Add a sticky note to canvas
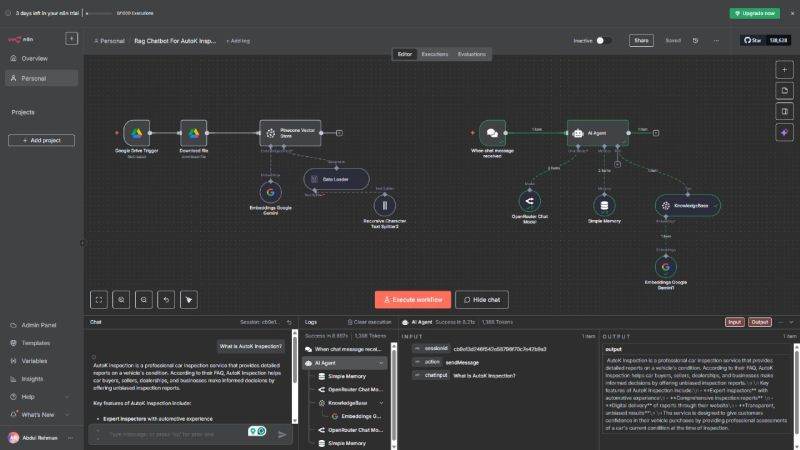 pyautogui.click(x=784, y=90)
